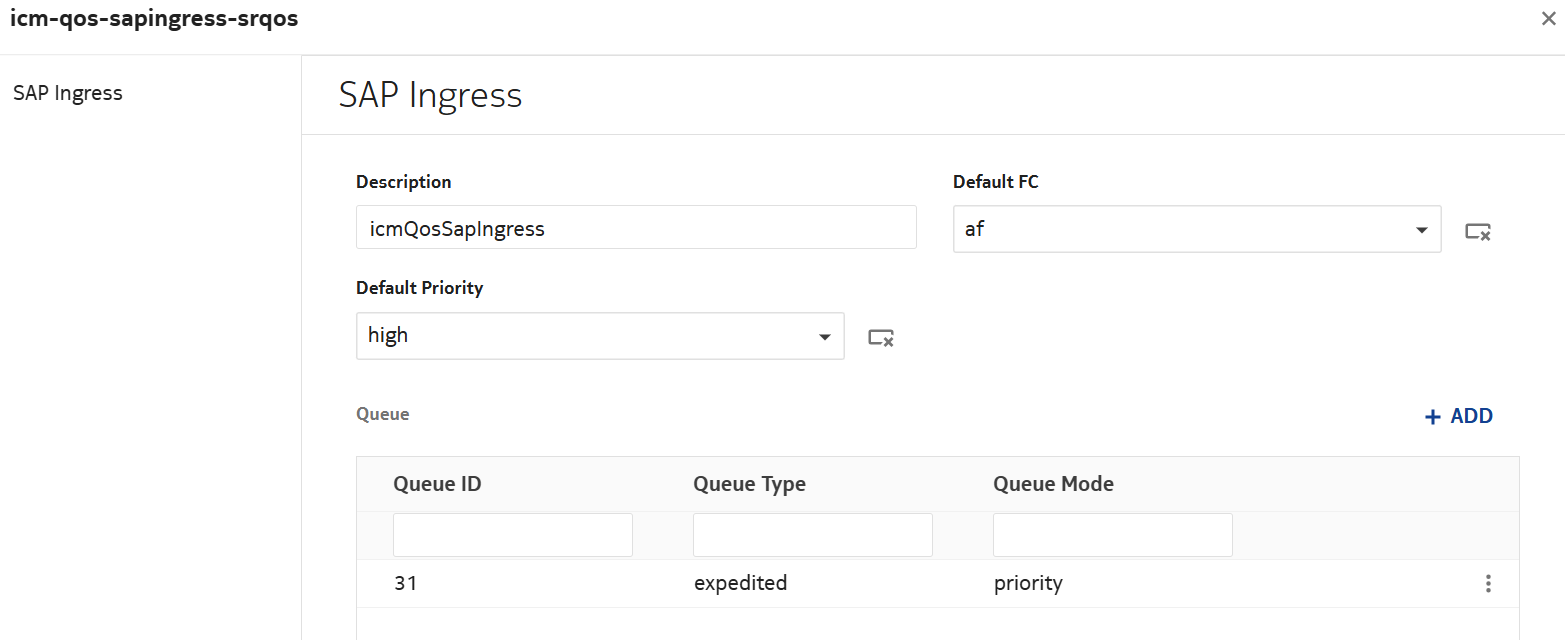Sort by the Queue Type column header

click(749, 484)
